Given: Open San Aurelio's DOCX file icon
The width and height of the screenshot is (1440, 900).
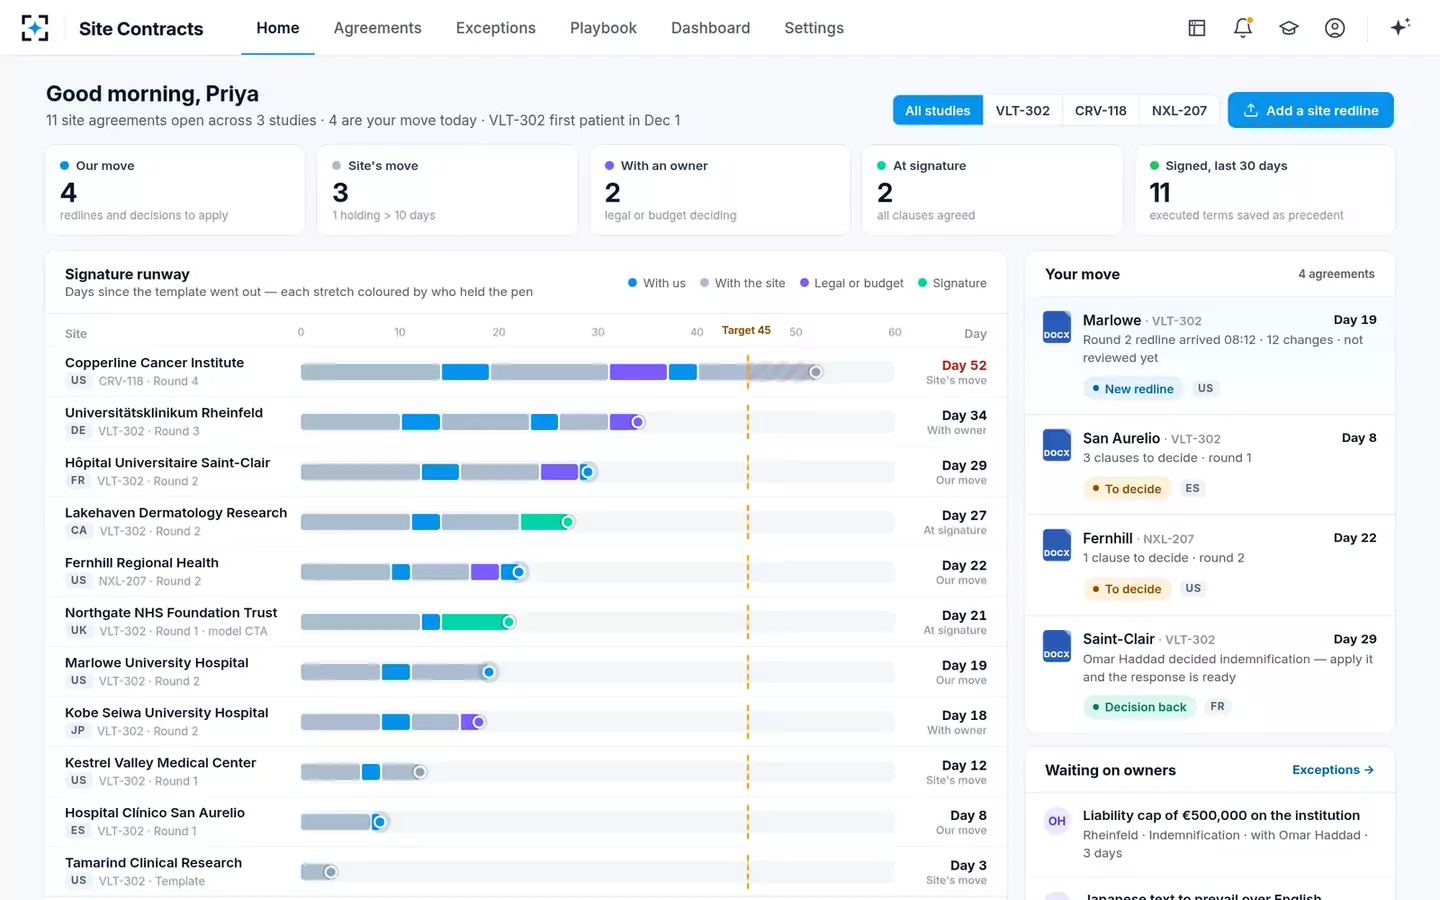Looking at the screenshot, I should point(1057,445).
